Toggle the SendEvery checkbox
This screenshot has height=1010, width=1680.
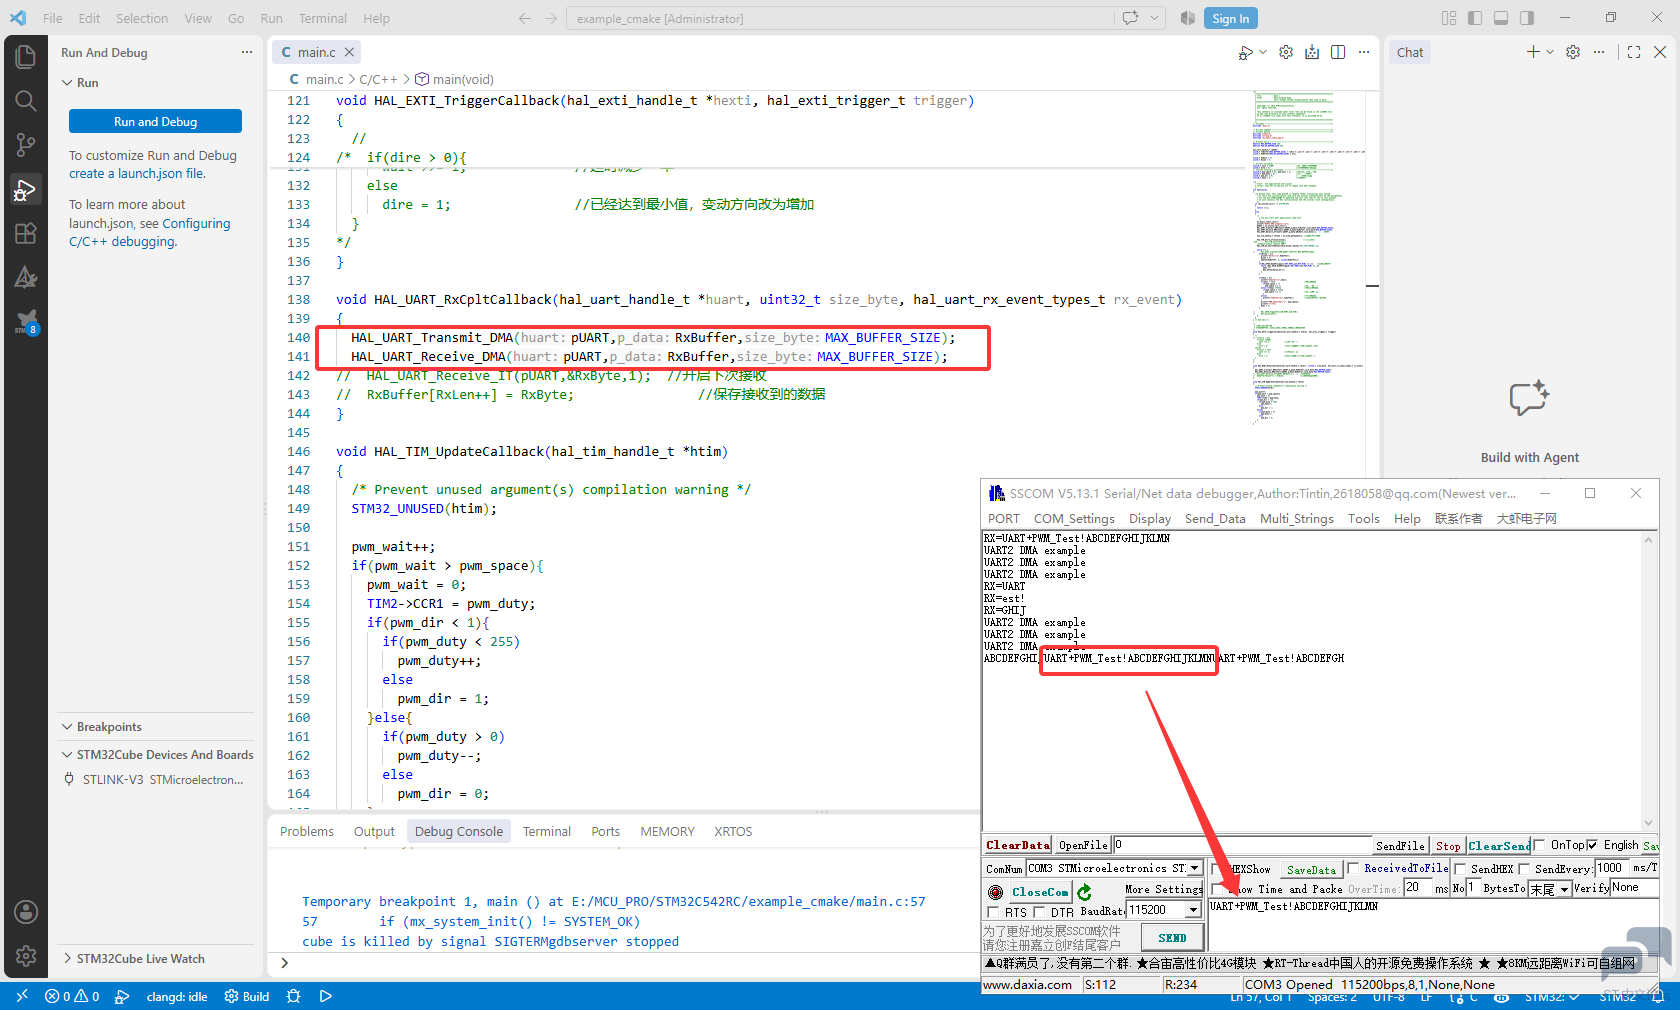(1524, 869)
